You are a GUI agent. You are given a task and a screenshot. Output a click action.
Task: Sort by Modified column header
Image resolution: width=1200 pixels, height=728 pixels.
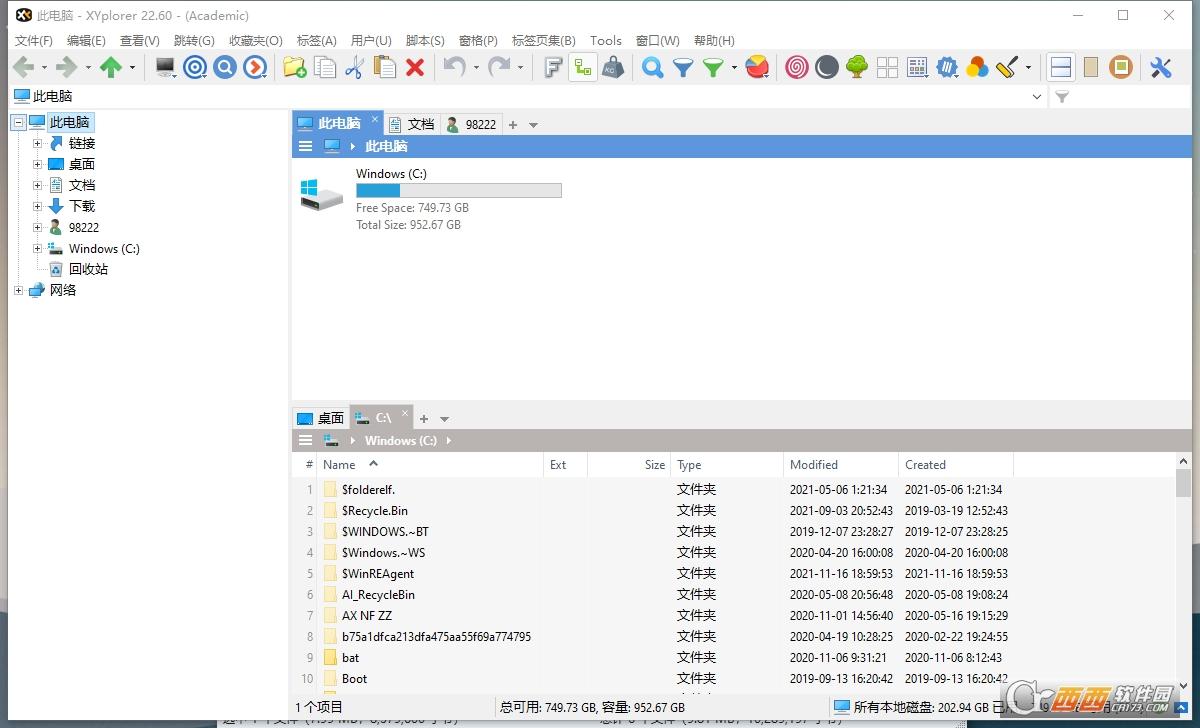[x=840, y=465]
